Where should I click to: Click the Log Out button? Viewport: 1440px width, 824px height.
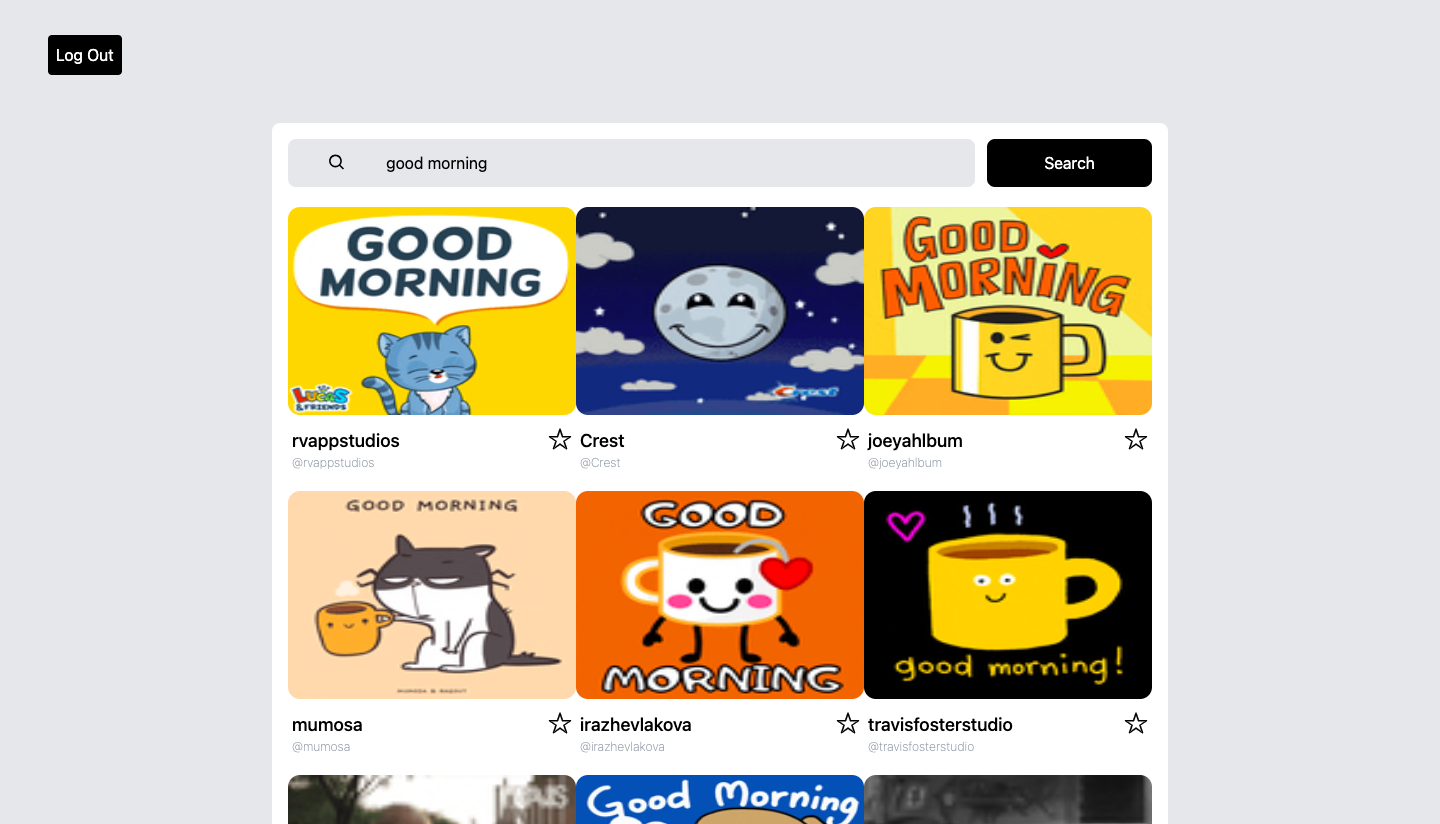[x=84, y=55]
